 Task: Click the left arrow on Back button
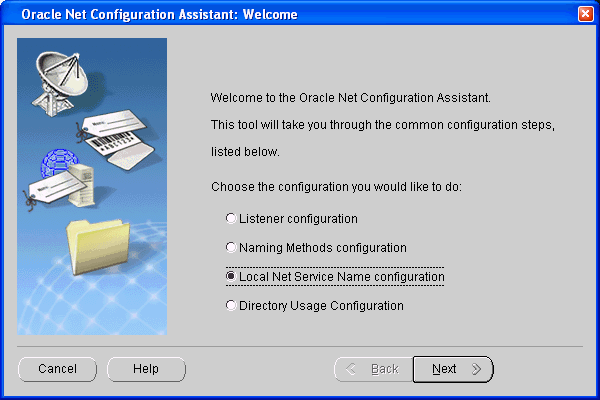point(350,369)
